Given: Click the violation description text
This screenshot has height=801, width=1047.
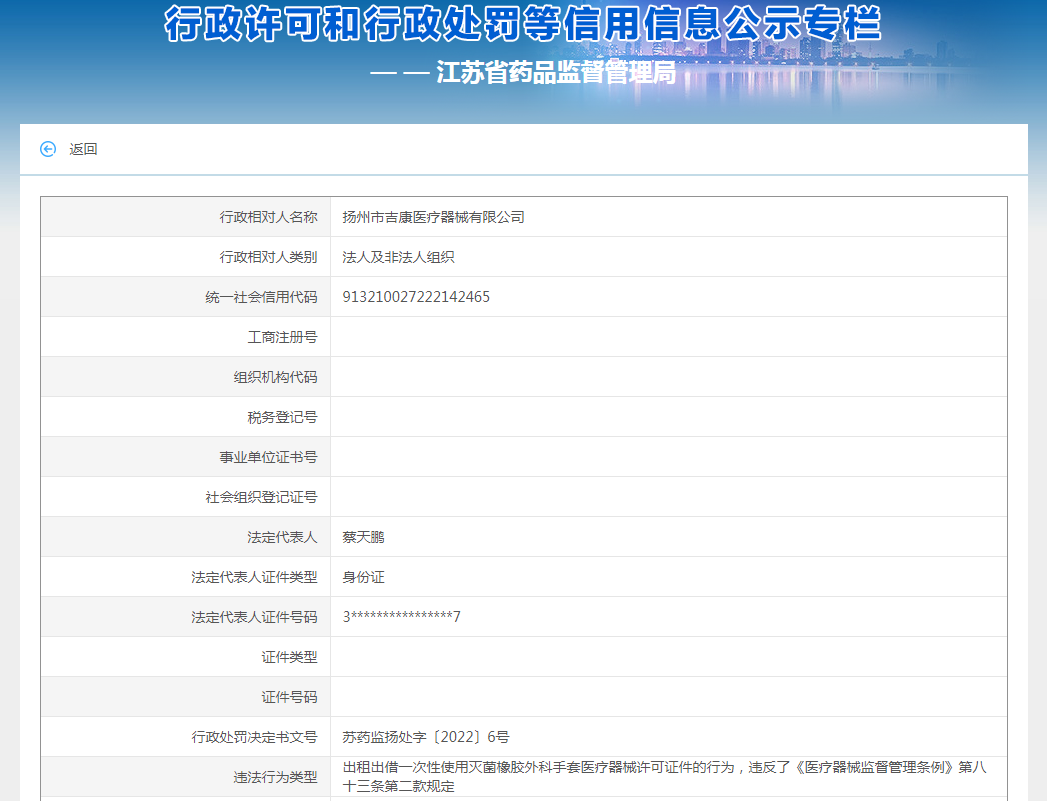Looking at the screenshot, I should [x=664, y=776].
